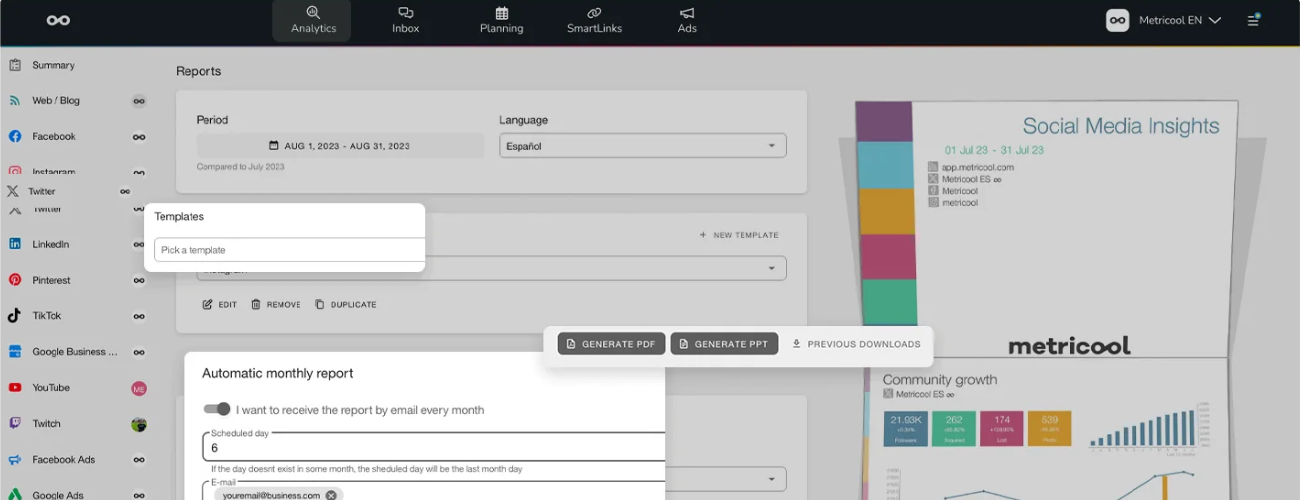This screenshot has width=1300, height=500.
Task: Go to the Planning tab
Action: (501, 20)
